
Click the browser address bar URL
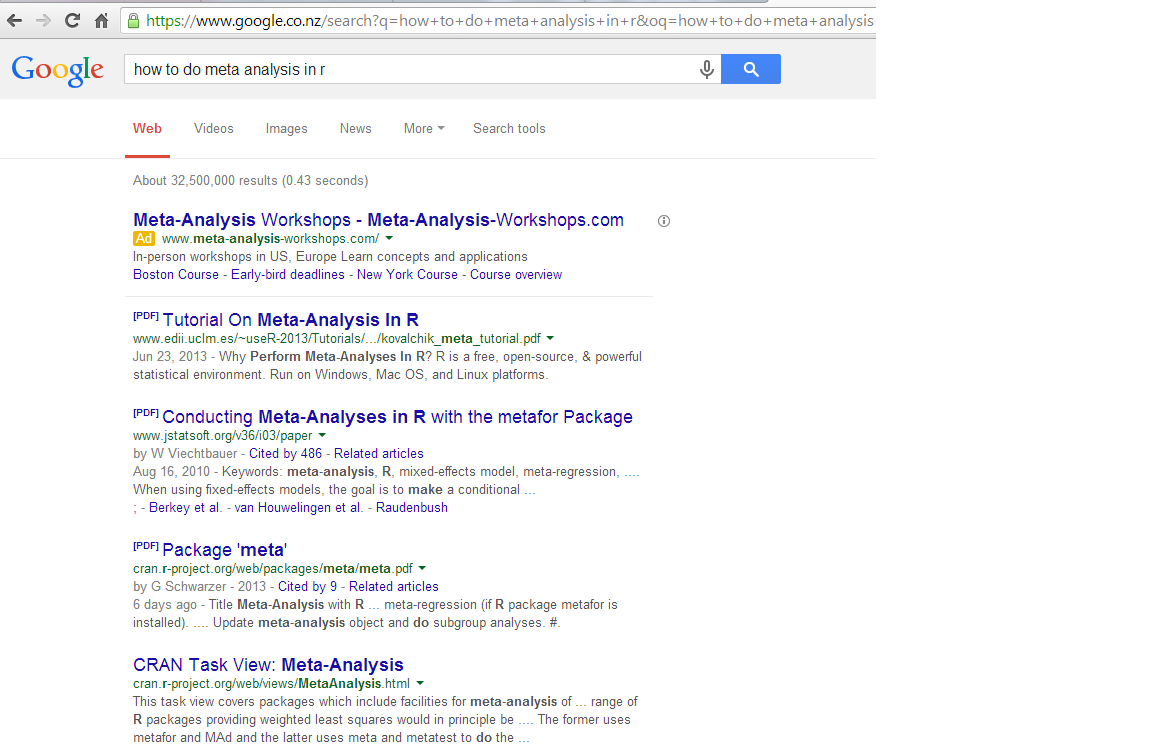[509, 21]
